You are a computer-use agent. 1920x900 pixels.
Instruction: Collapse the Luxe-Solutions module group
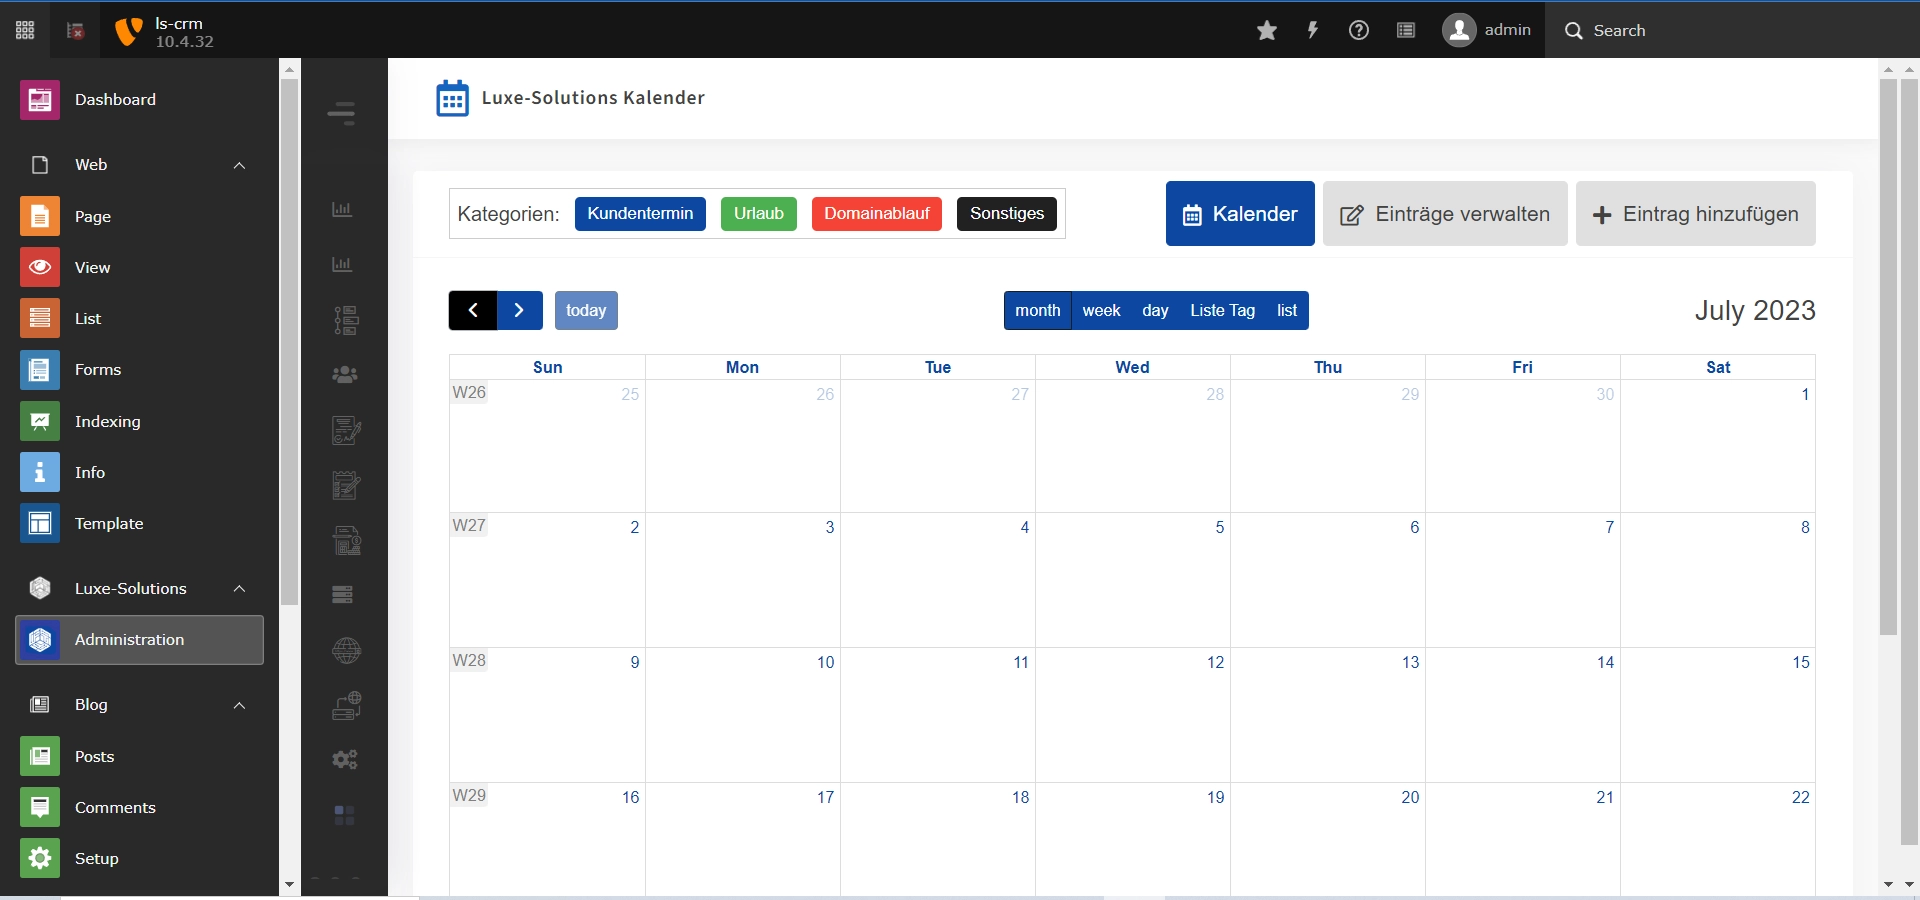(239, 588)
